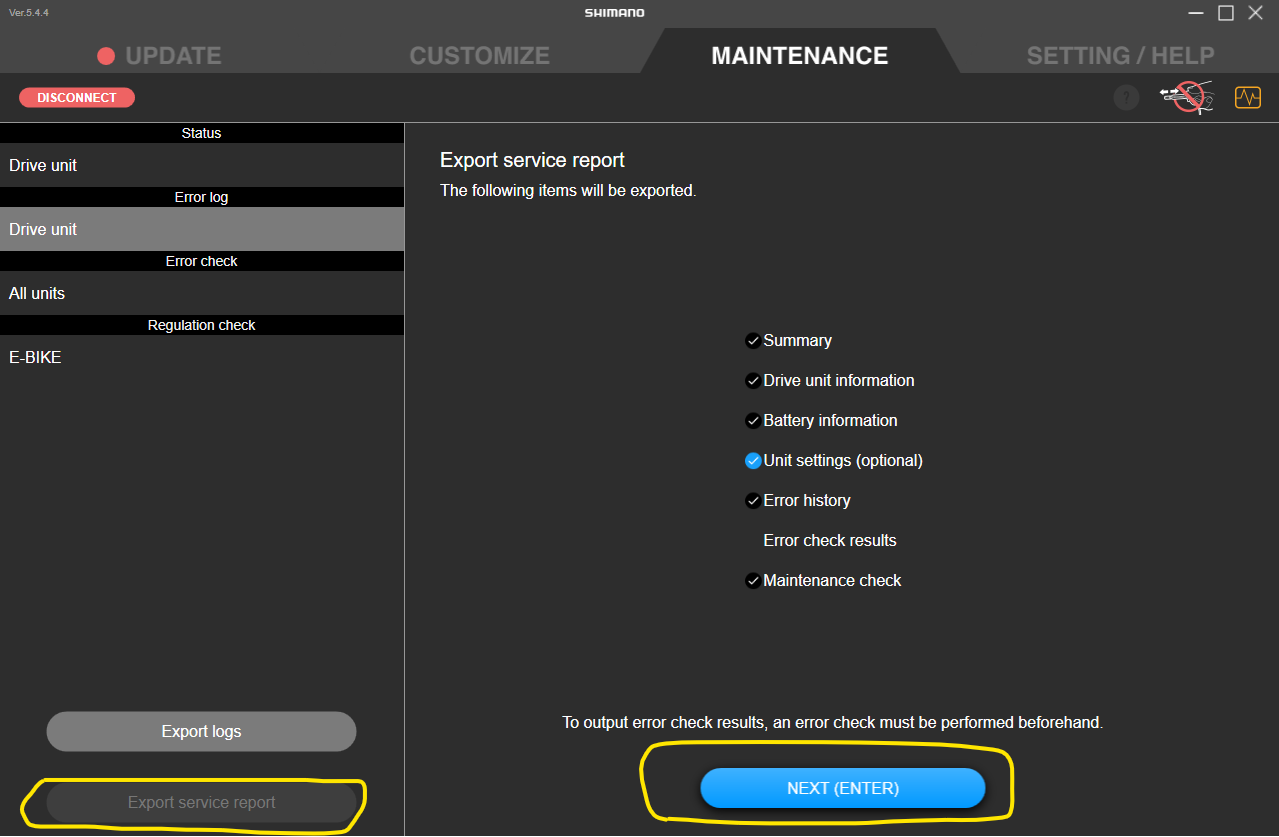This screenshot has width=1279, height=837.
Task: Open the help question mark icon
Action: pyautogui.click(x=1126, y=98)
